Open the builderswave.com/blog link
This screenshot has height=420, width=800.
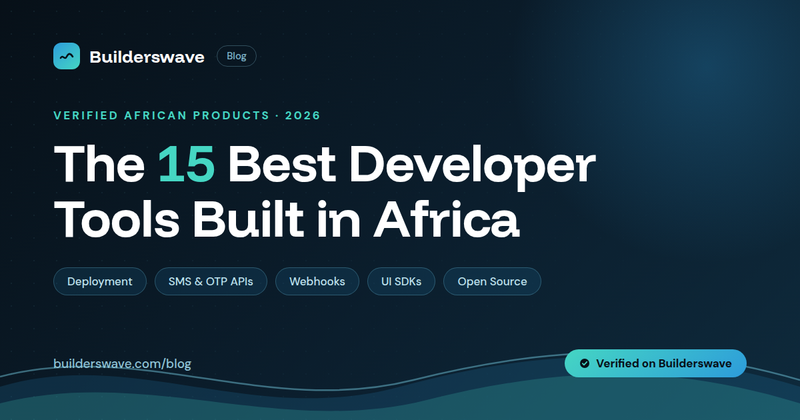pyautogui.click(x=122, y=364)
